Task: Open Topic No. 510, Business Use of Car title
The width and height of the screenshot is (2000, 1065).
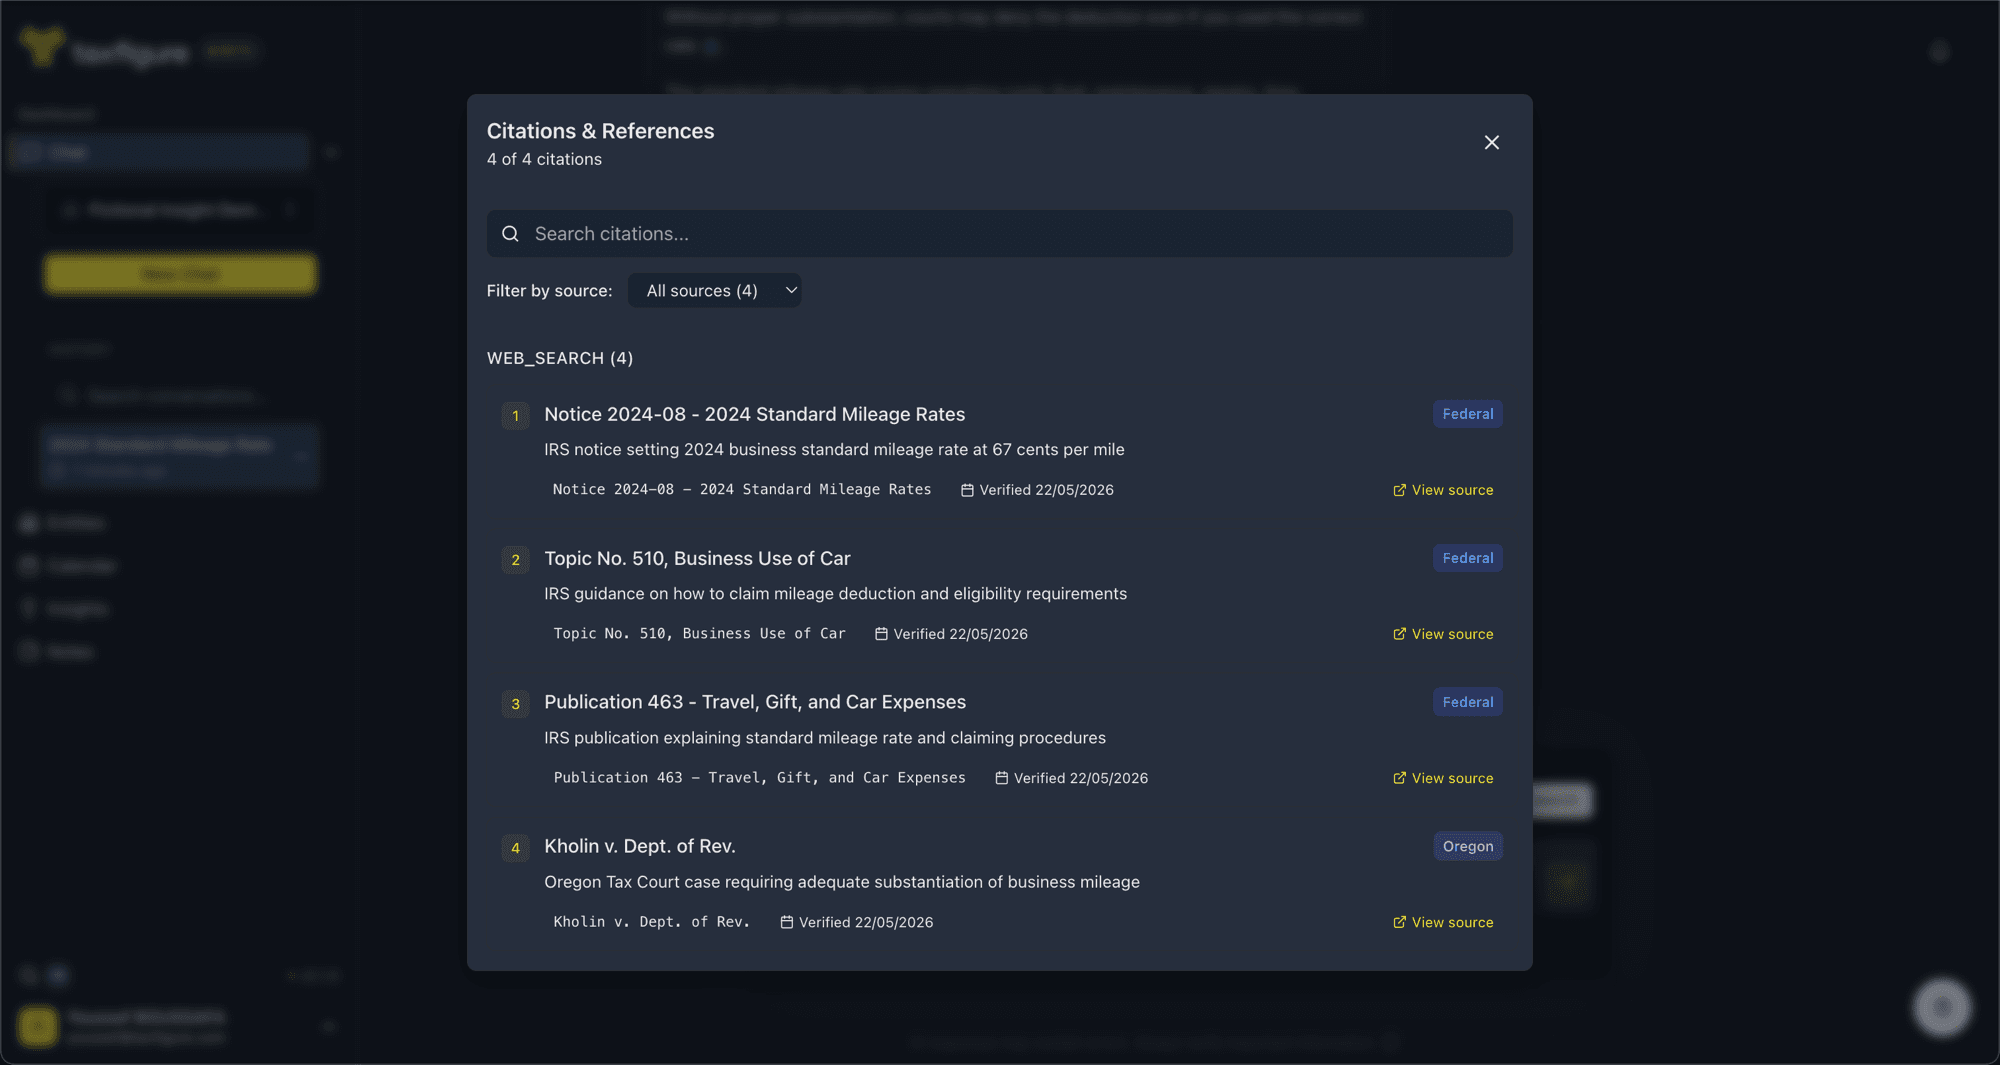Action: (x=697, y=558)
